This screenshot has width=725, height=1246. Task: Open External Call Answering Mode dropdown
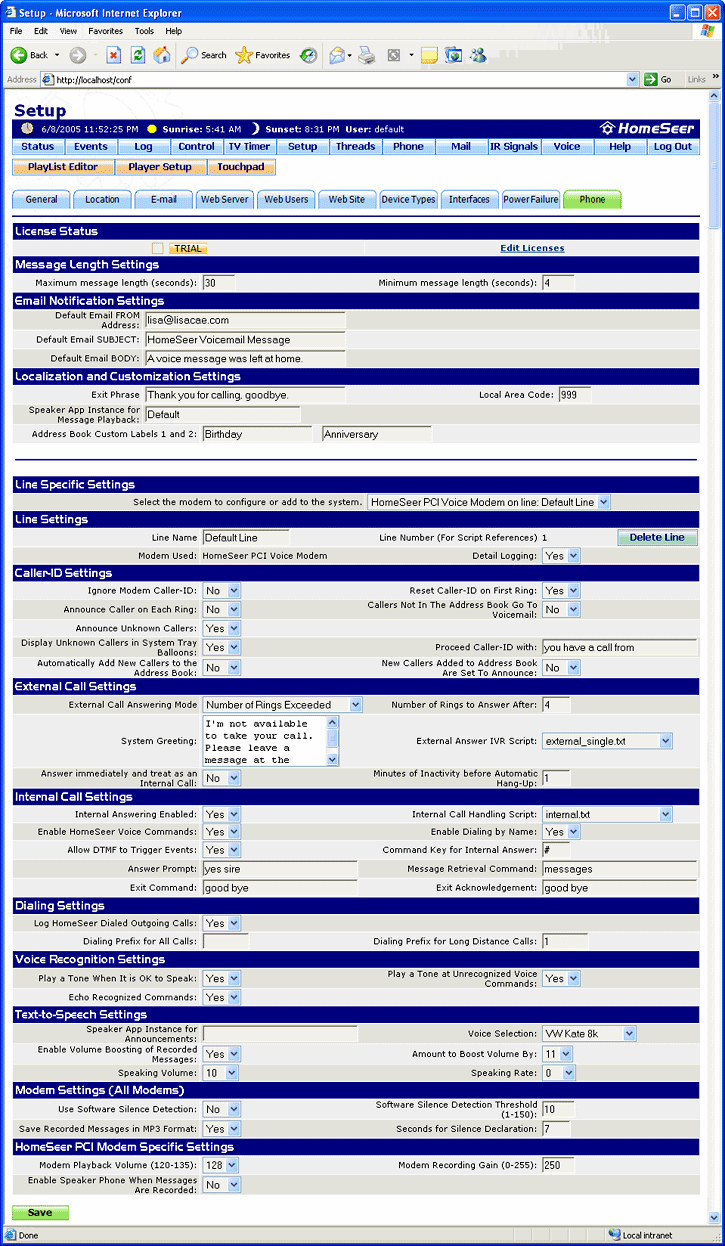tap(282, 705)
